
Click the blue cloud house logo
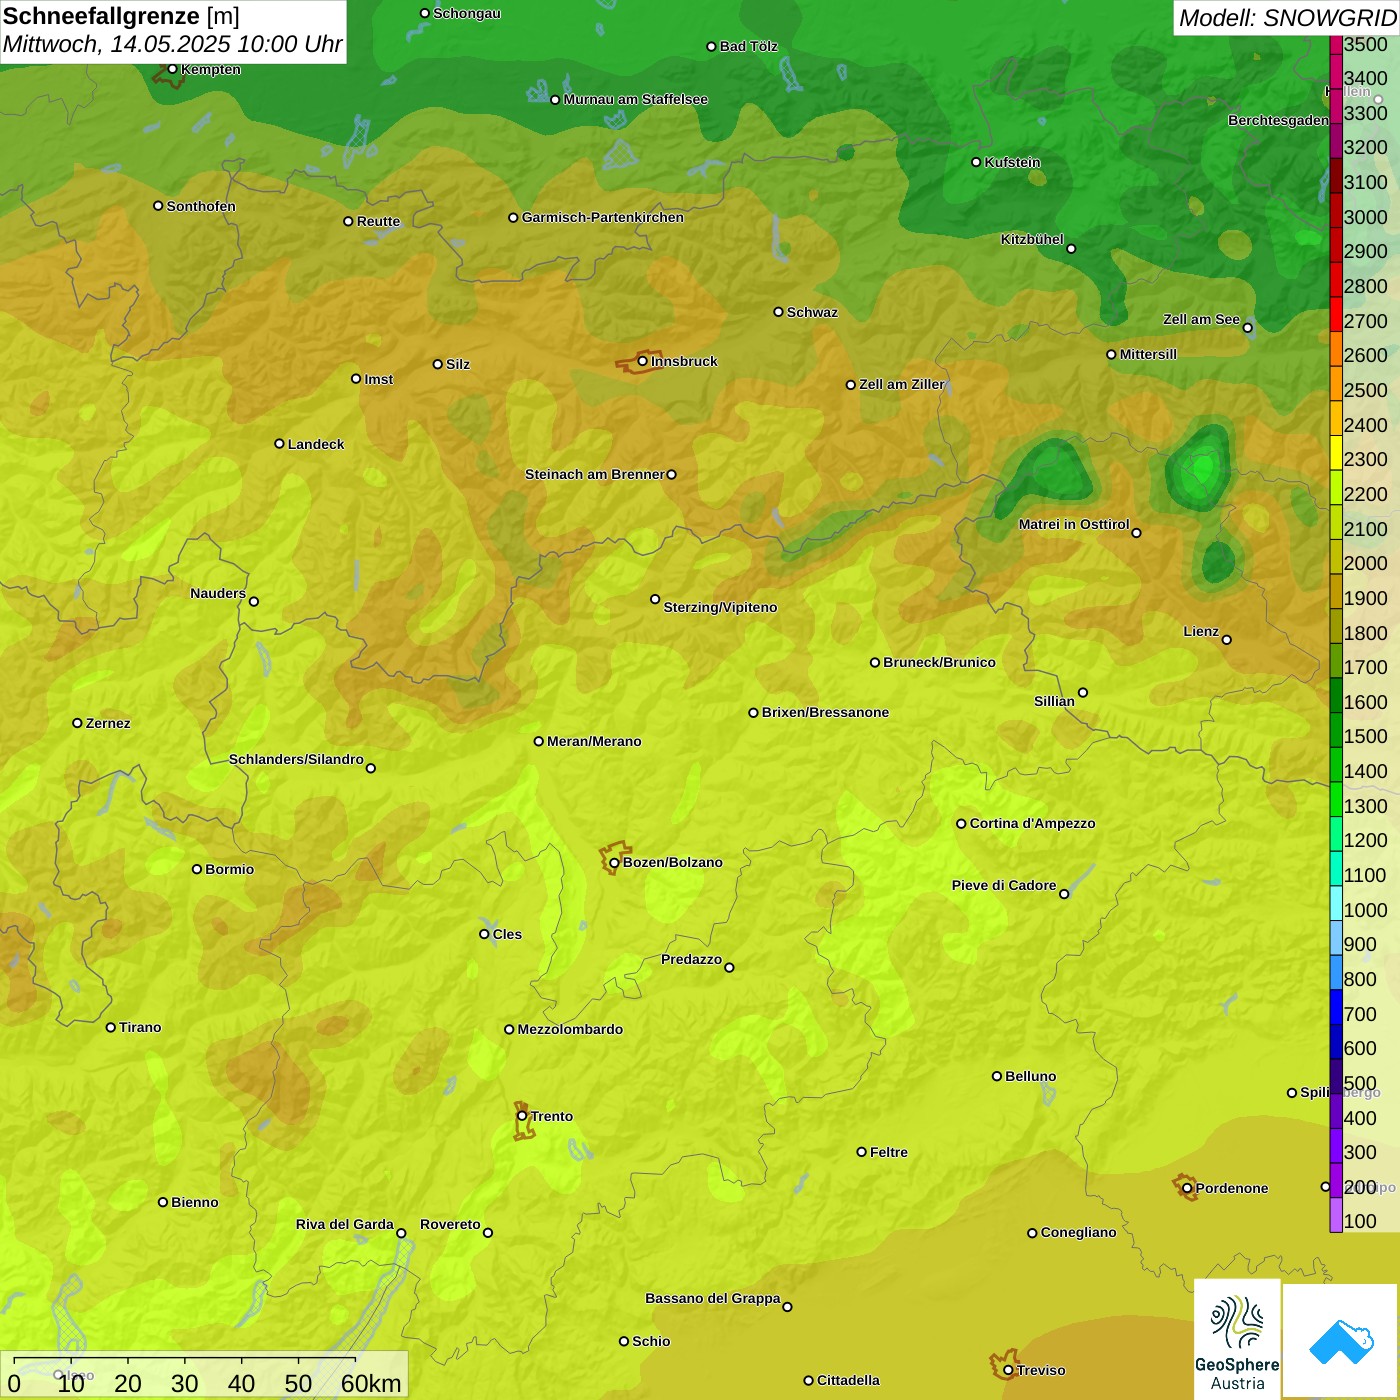pos(1341,1341)
